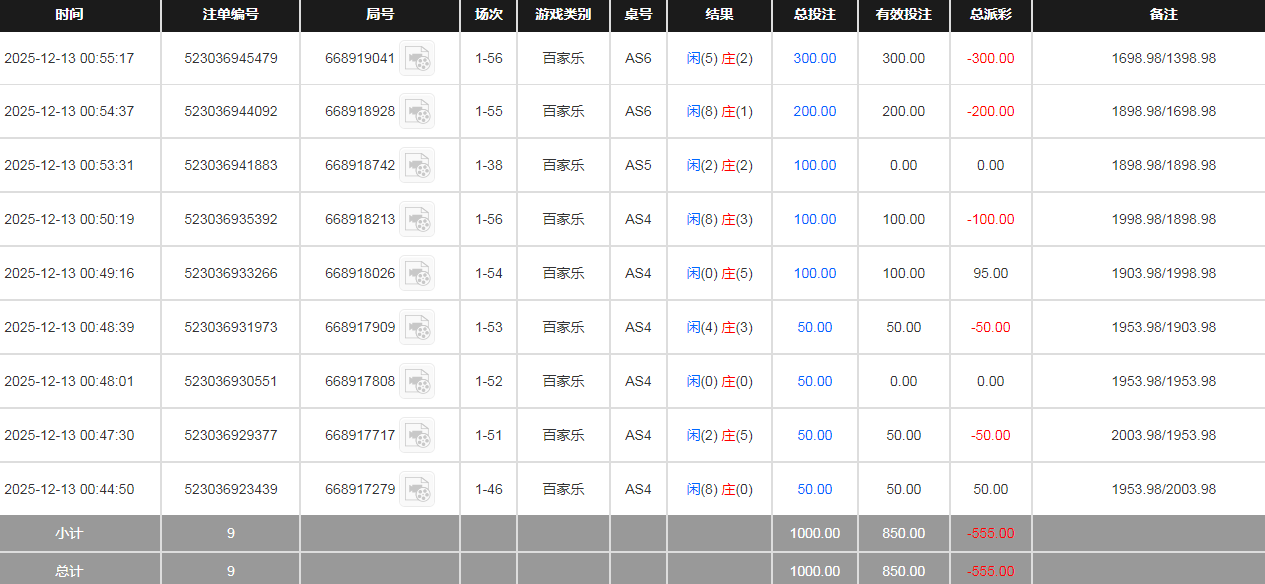This screenshot has width=1265, height=584.
Task: Open the blue 200.00 total bet link
Action: (814, 112)
